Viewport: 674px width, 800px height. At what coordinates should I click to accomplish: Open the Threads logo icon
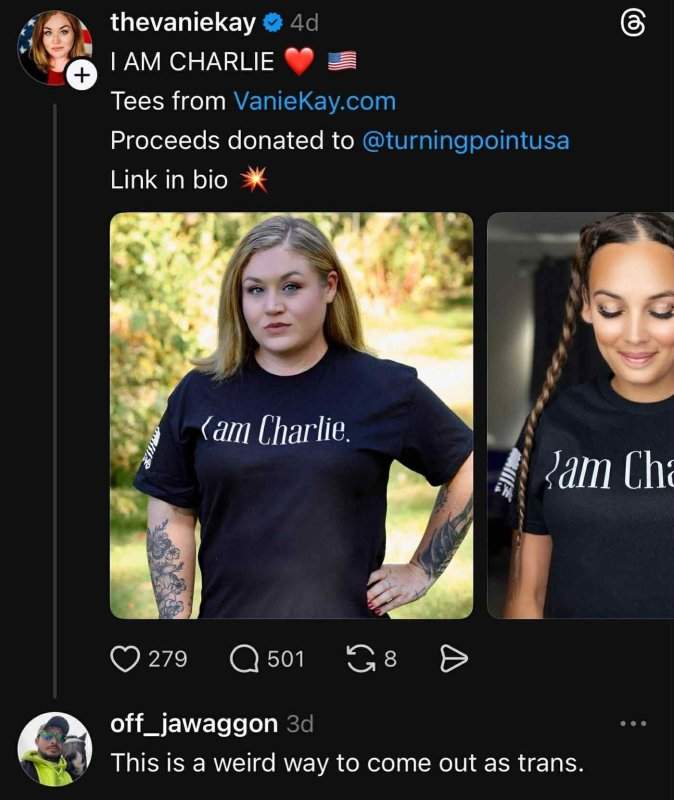coord(633,25)
